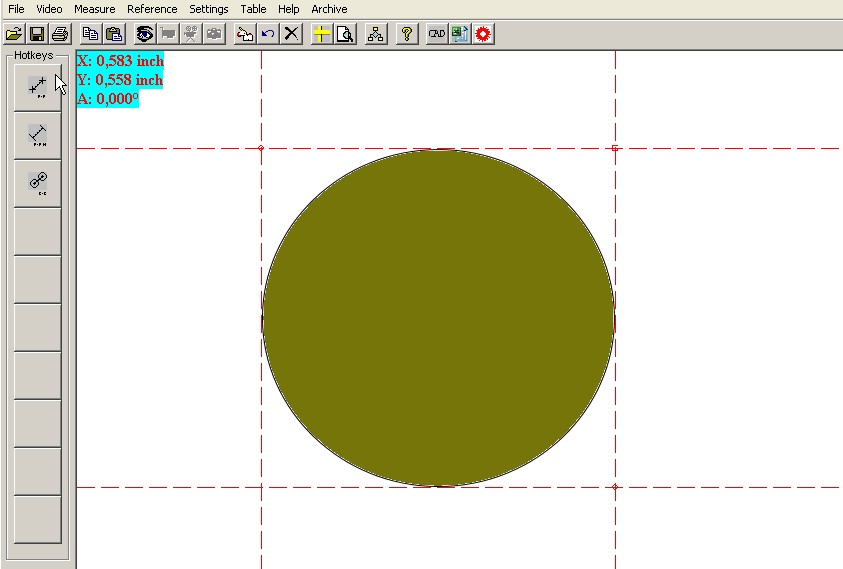Toggle the yellow crosshair icon
Image resolution: width=843 pixels, height=569 pixels.
tap(321, 34)
